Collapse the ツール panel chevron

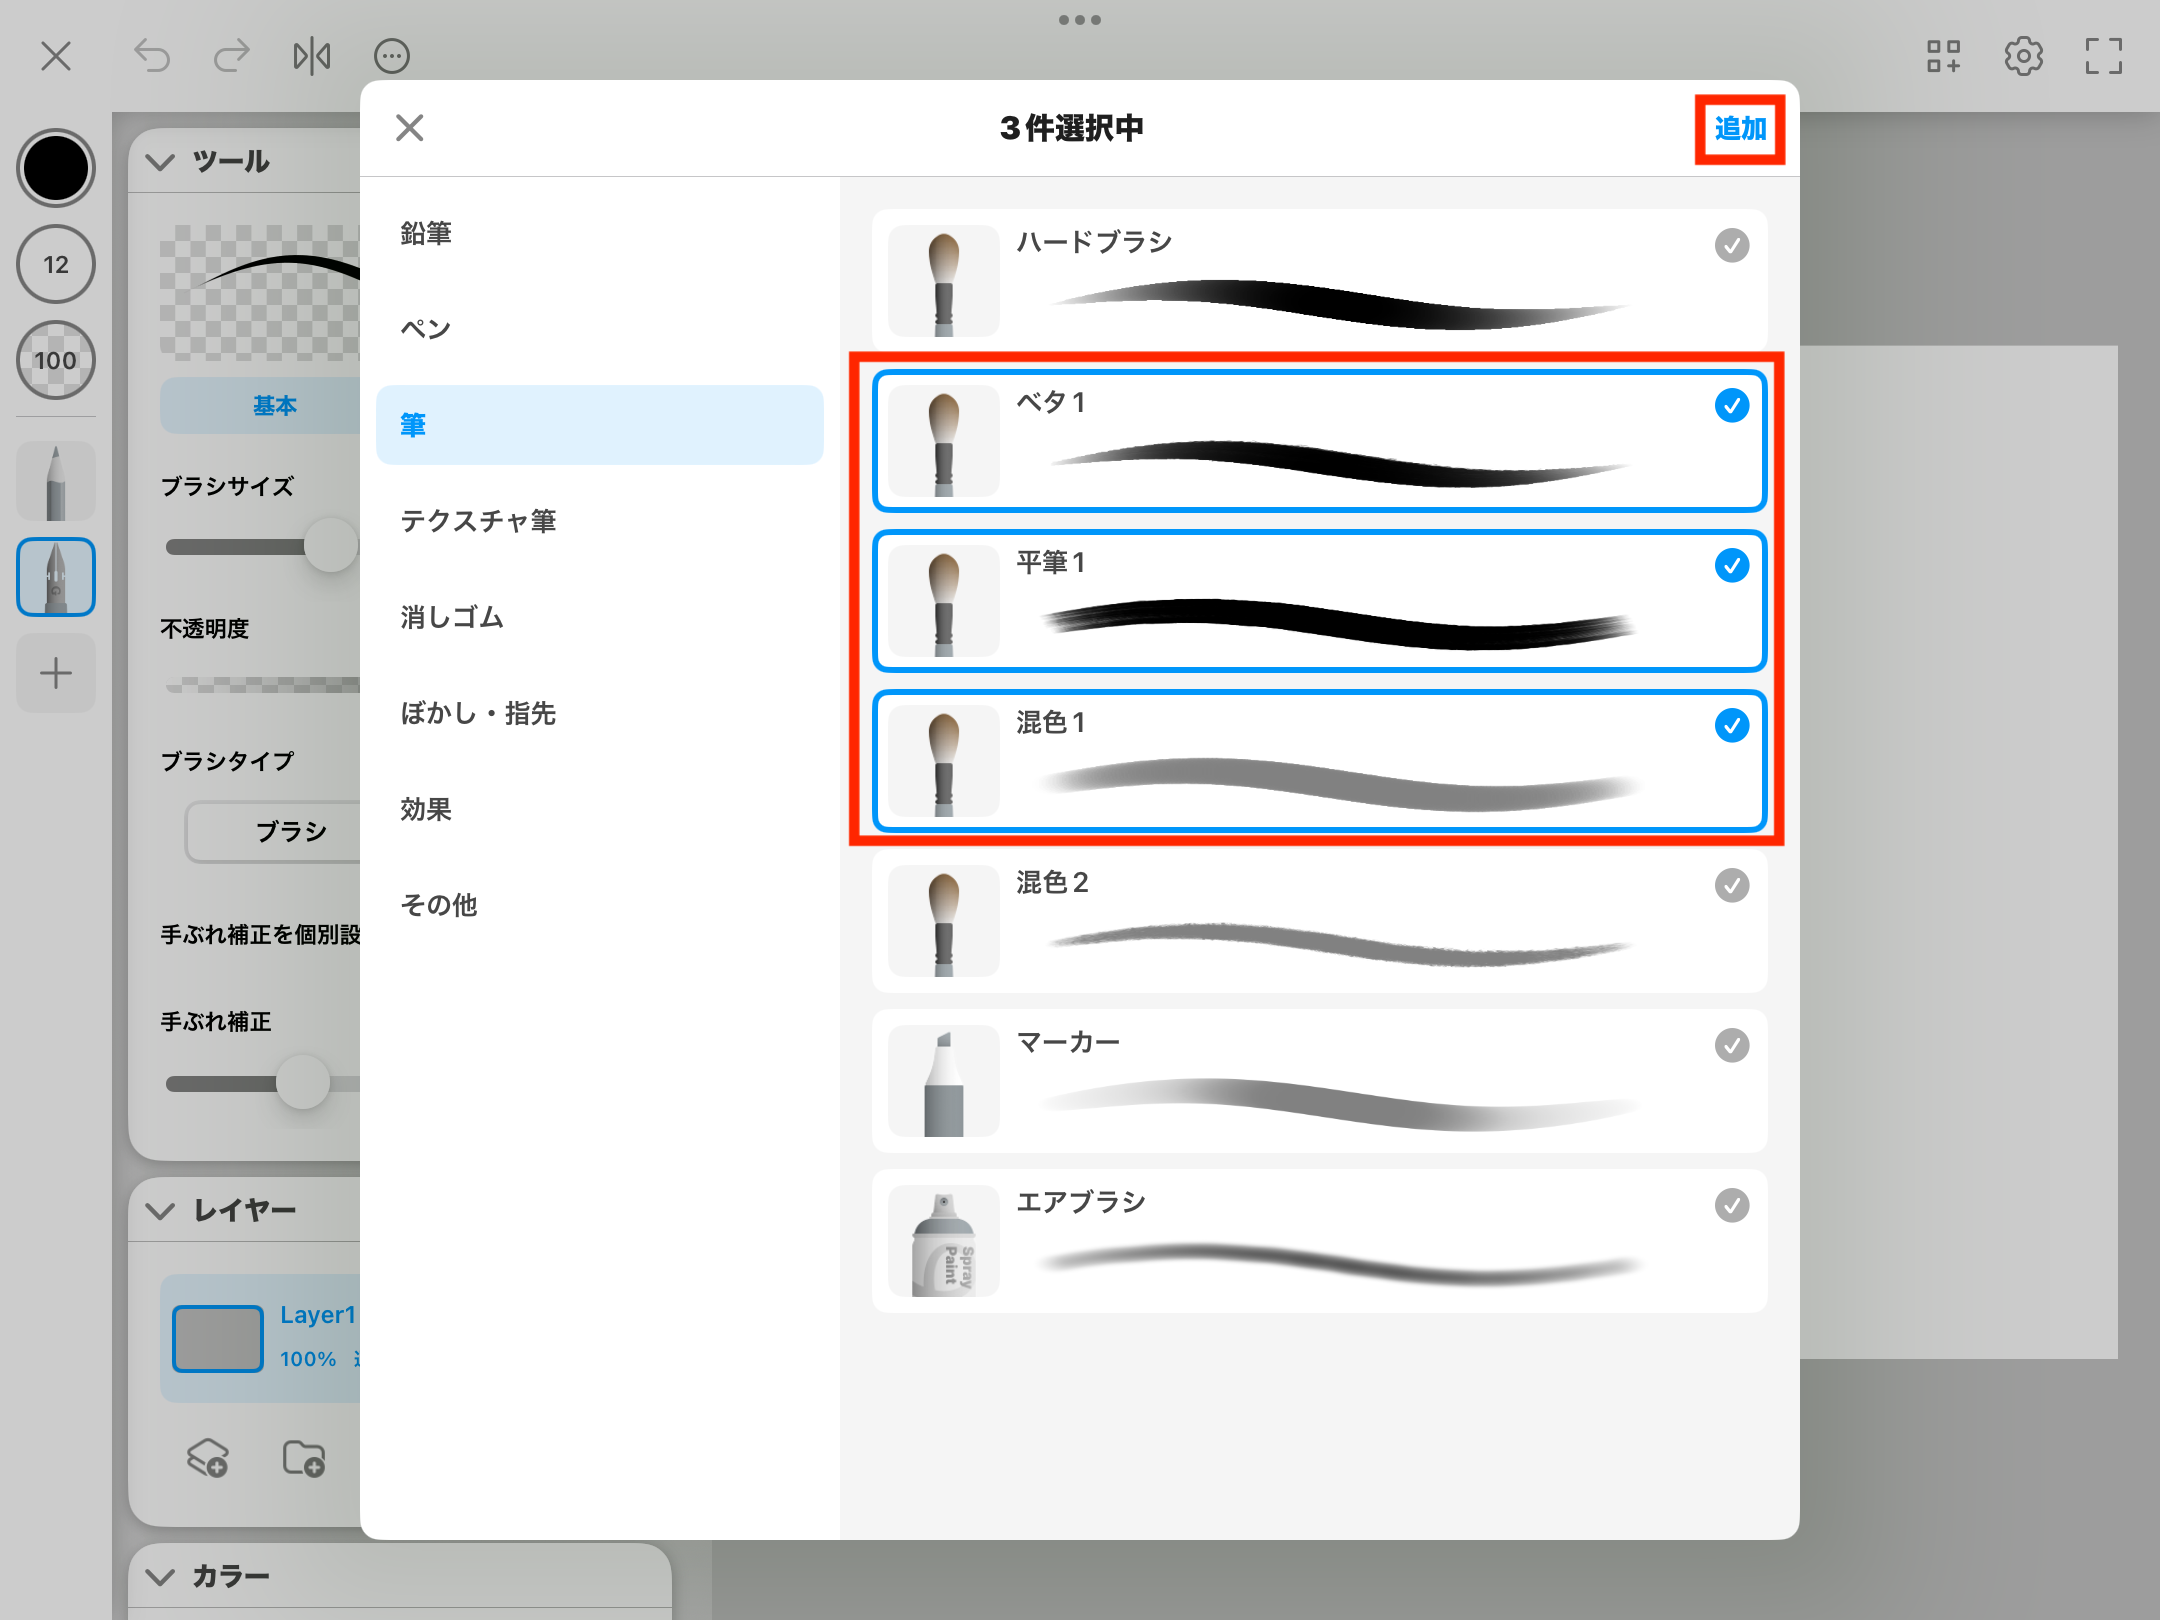(x=160, y=162)
